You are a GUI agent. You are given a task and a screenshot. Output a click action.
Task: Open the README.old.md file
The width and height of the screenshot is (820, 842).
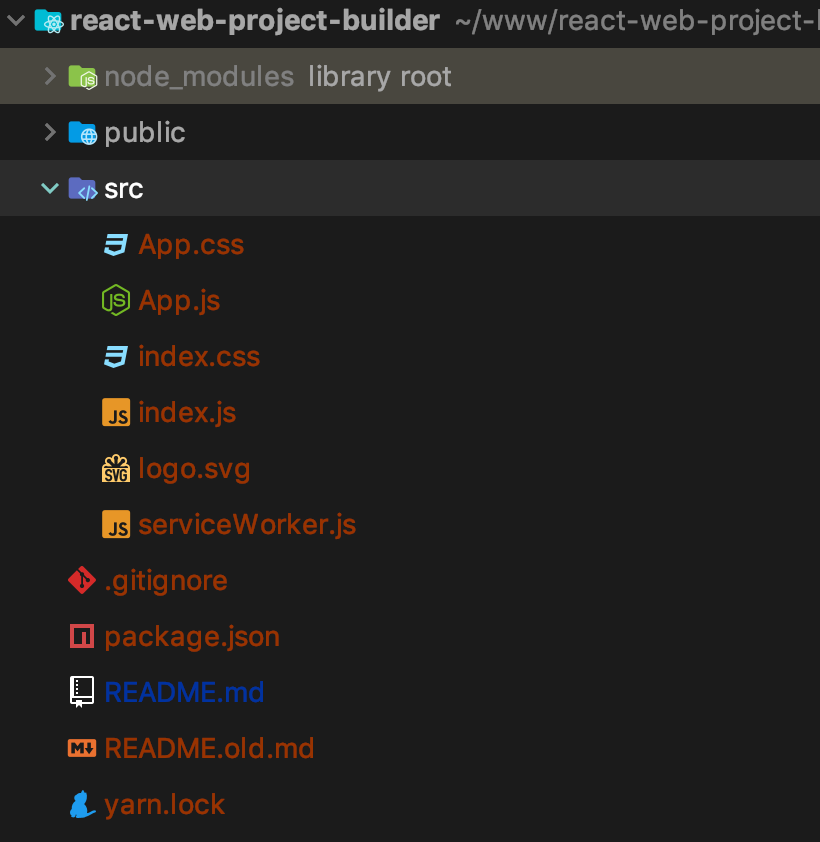[x=209, y=748]
